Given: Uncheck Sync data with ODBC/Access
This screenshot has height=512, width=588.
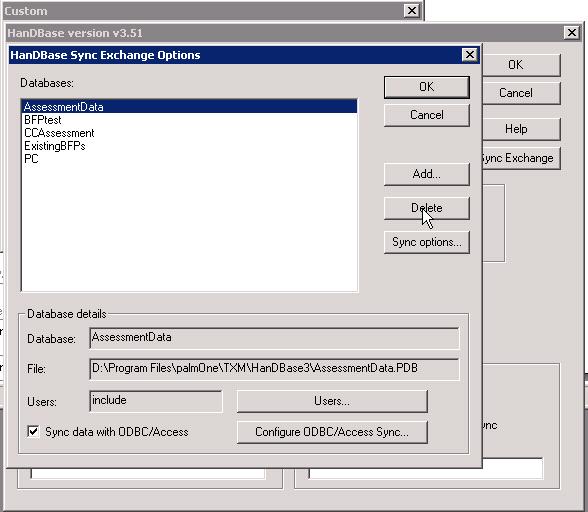Looking at the screenshot, I should coord(33,431).
